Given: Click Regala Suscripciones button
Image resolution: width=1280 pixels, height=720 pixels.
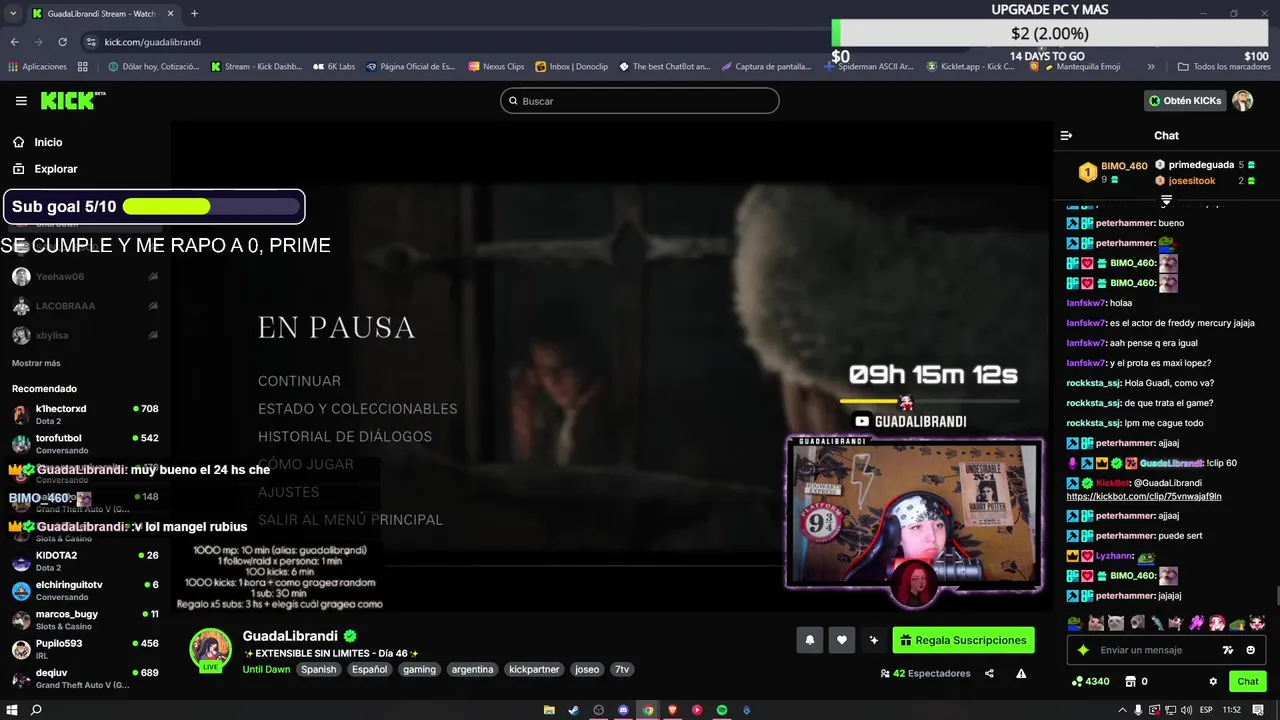Looking at the screenshot, I should click(x=964, y=640).
